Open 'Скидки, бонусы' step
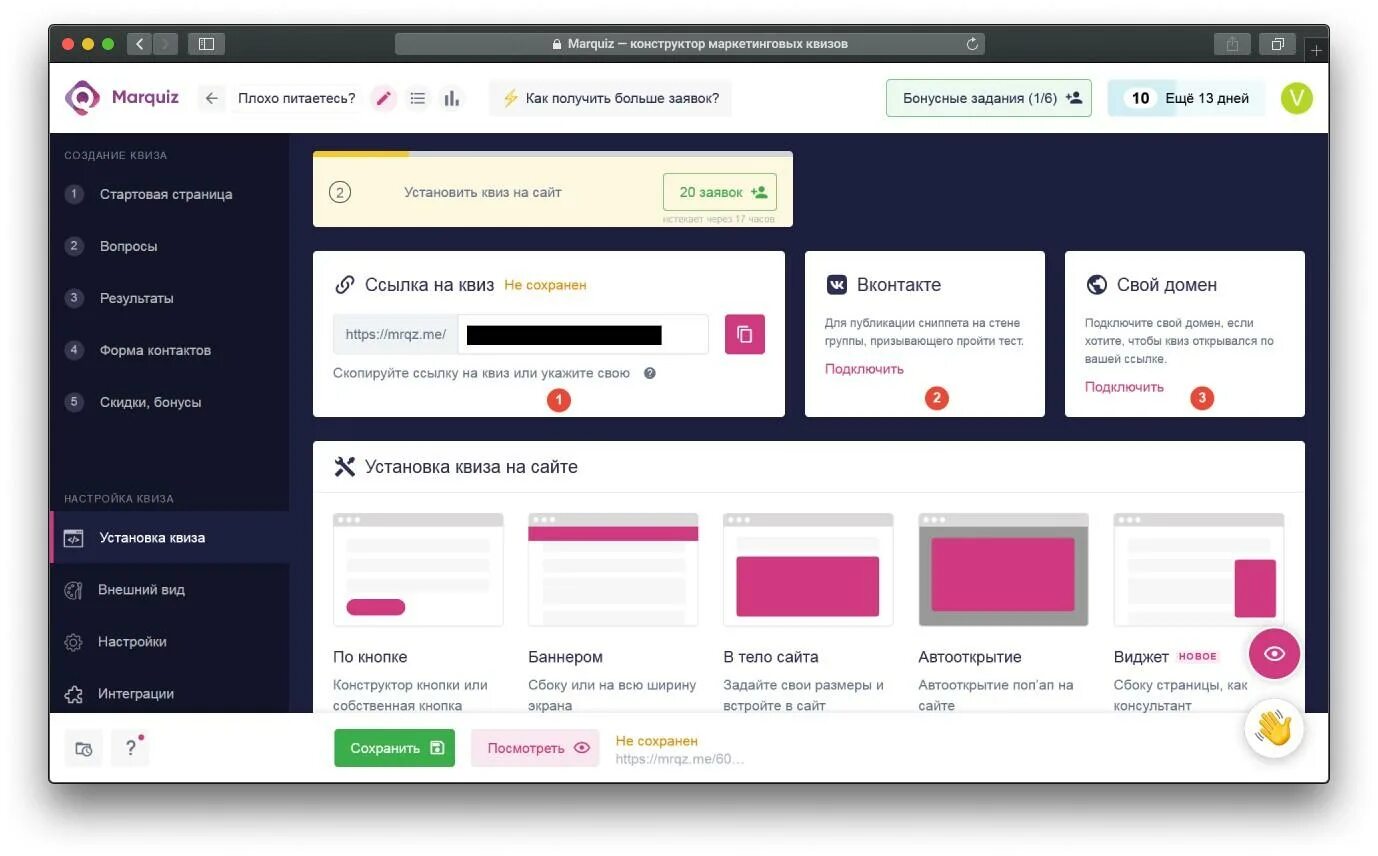The height and width of the screenshot is (856, 1378). (150, 402)
